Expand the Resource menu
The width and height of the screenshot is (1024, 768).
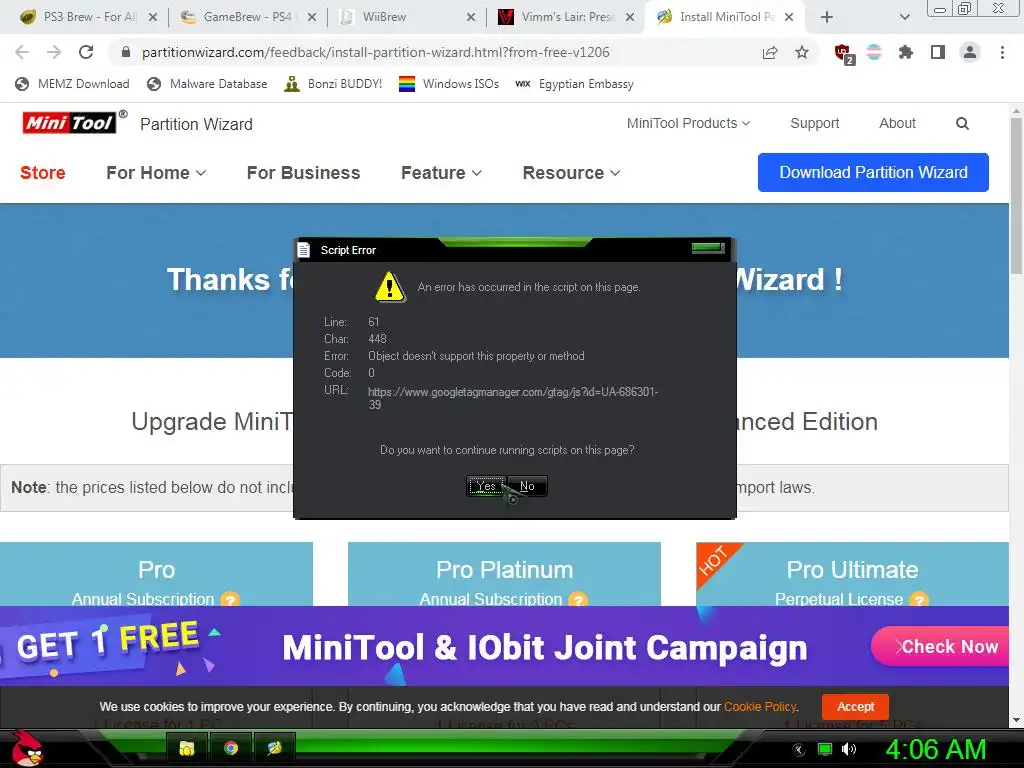coord(571,172)
